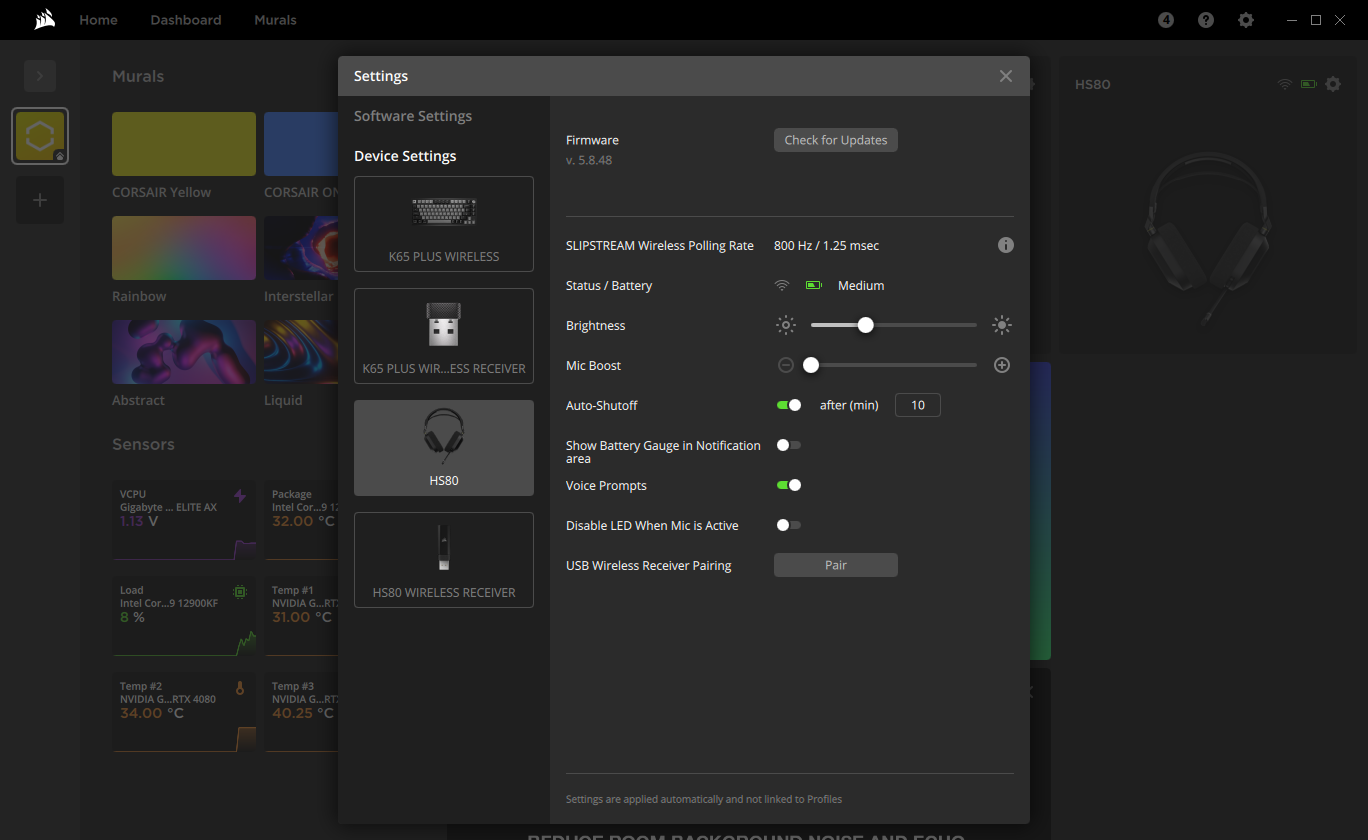This screenshot has height=840, width=1368.
Task: Enable Show Battery Gauge in Notification area
Action: 789,445
